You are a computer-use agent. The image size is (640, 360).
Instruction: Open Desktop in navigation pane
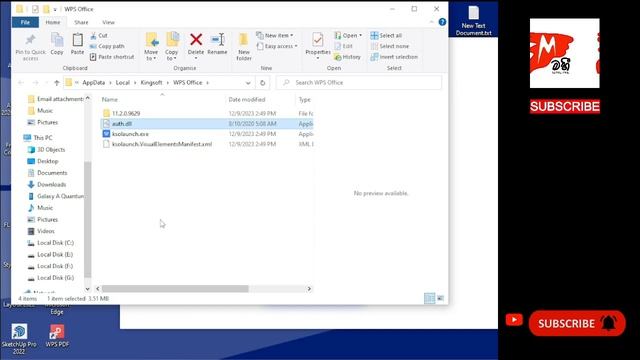point(48,161)
